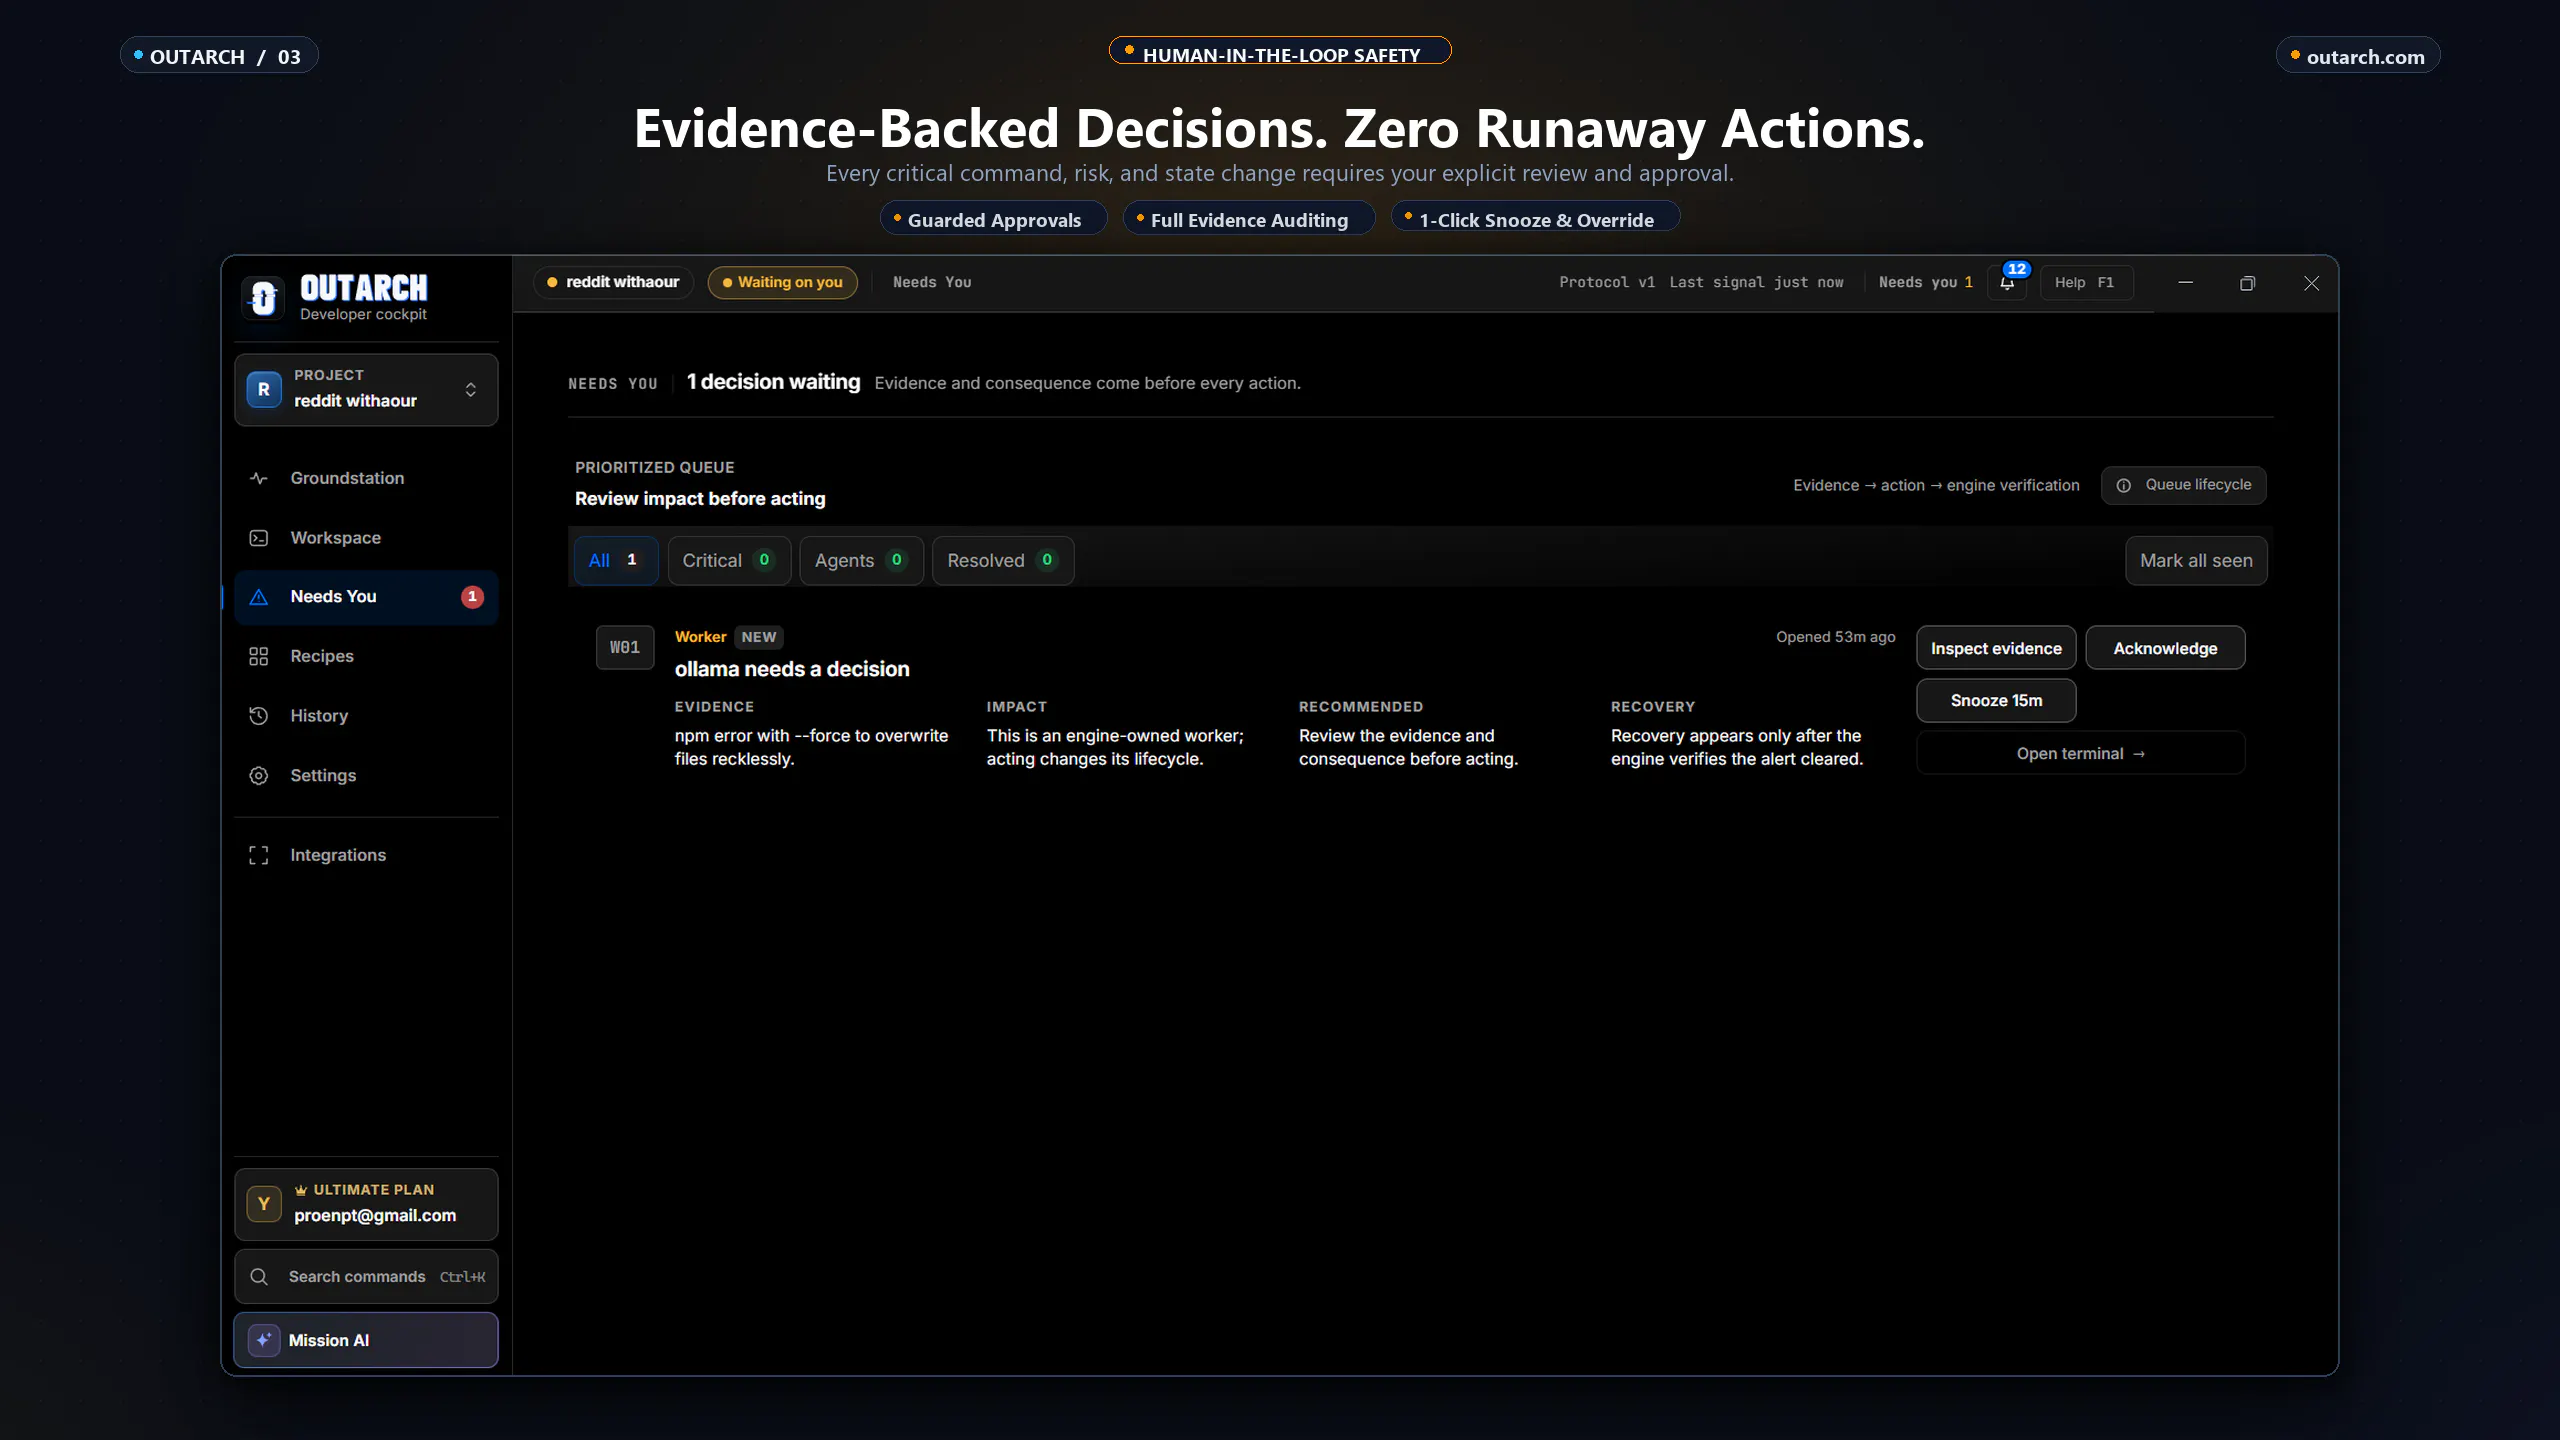Viewport: 2560px width, 1440px height.
Task: Click the Acknowledge button
Action: [2165, 648]
